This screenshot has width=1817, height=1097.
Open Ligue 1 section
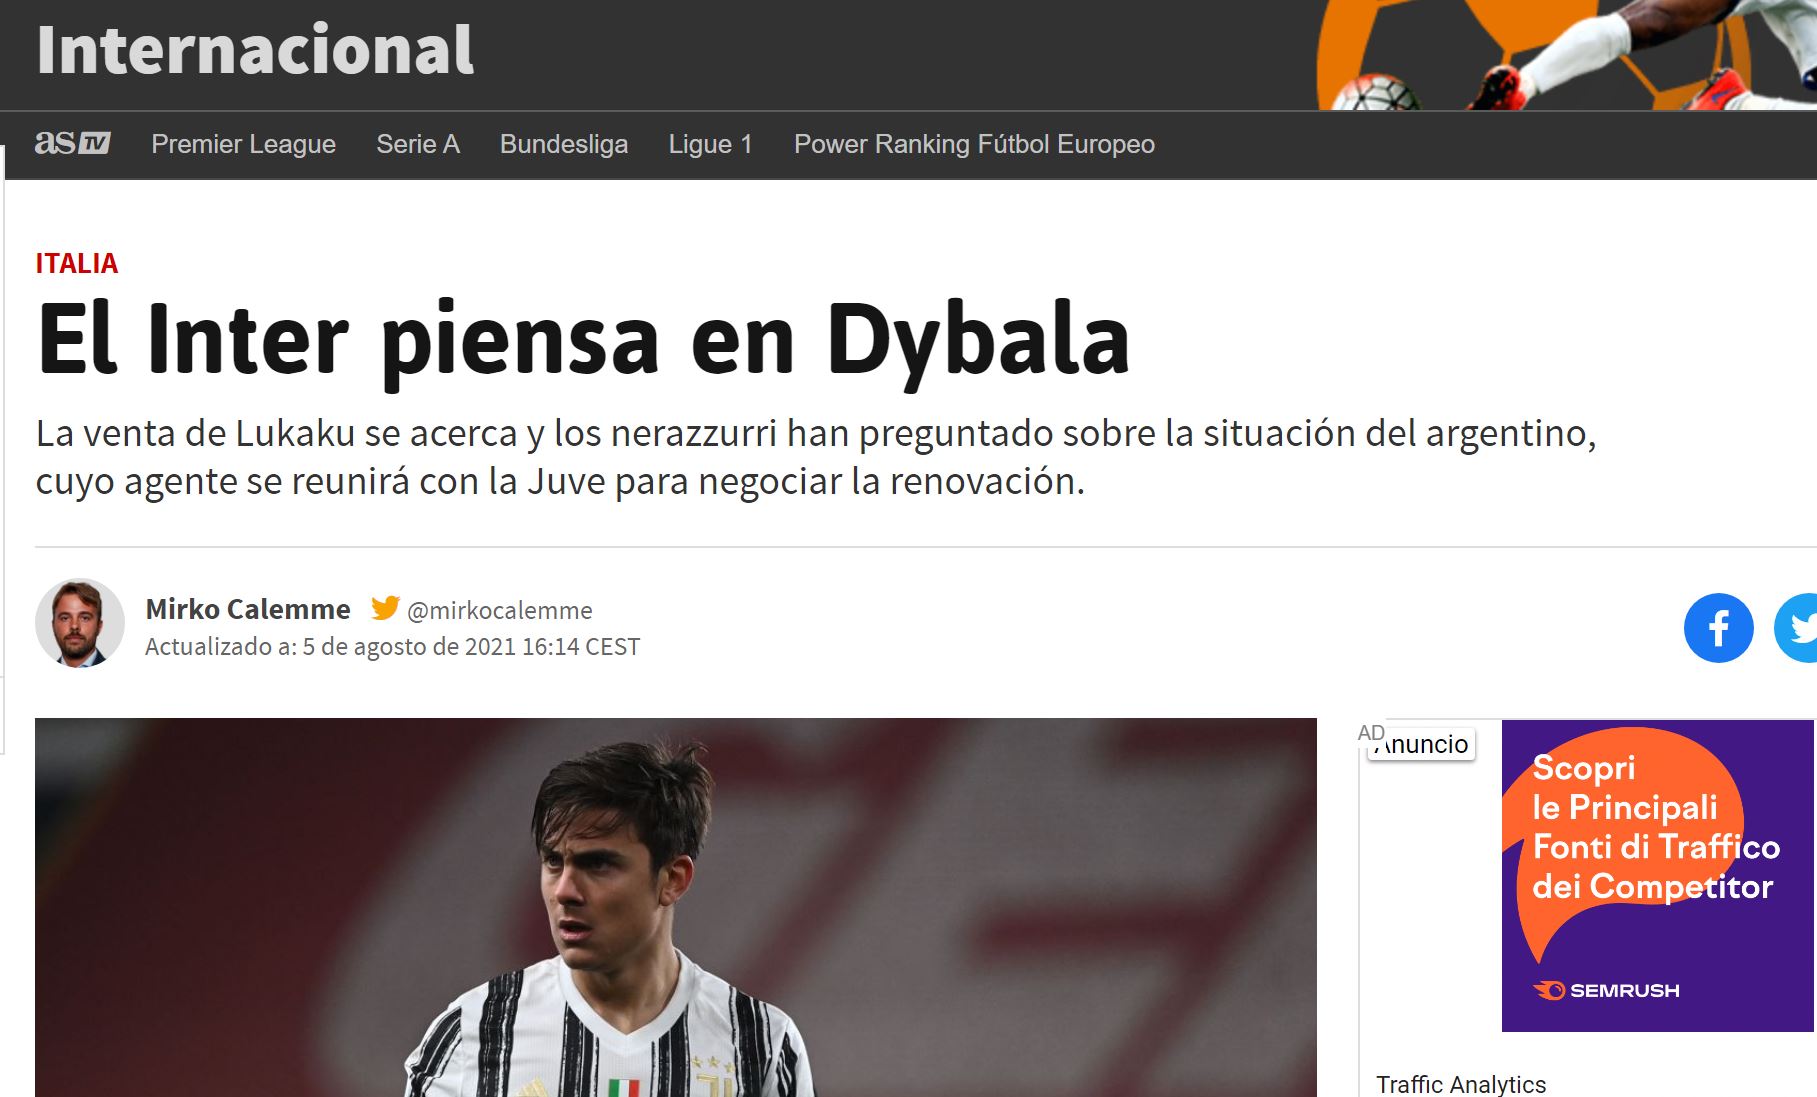(710, 144)
